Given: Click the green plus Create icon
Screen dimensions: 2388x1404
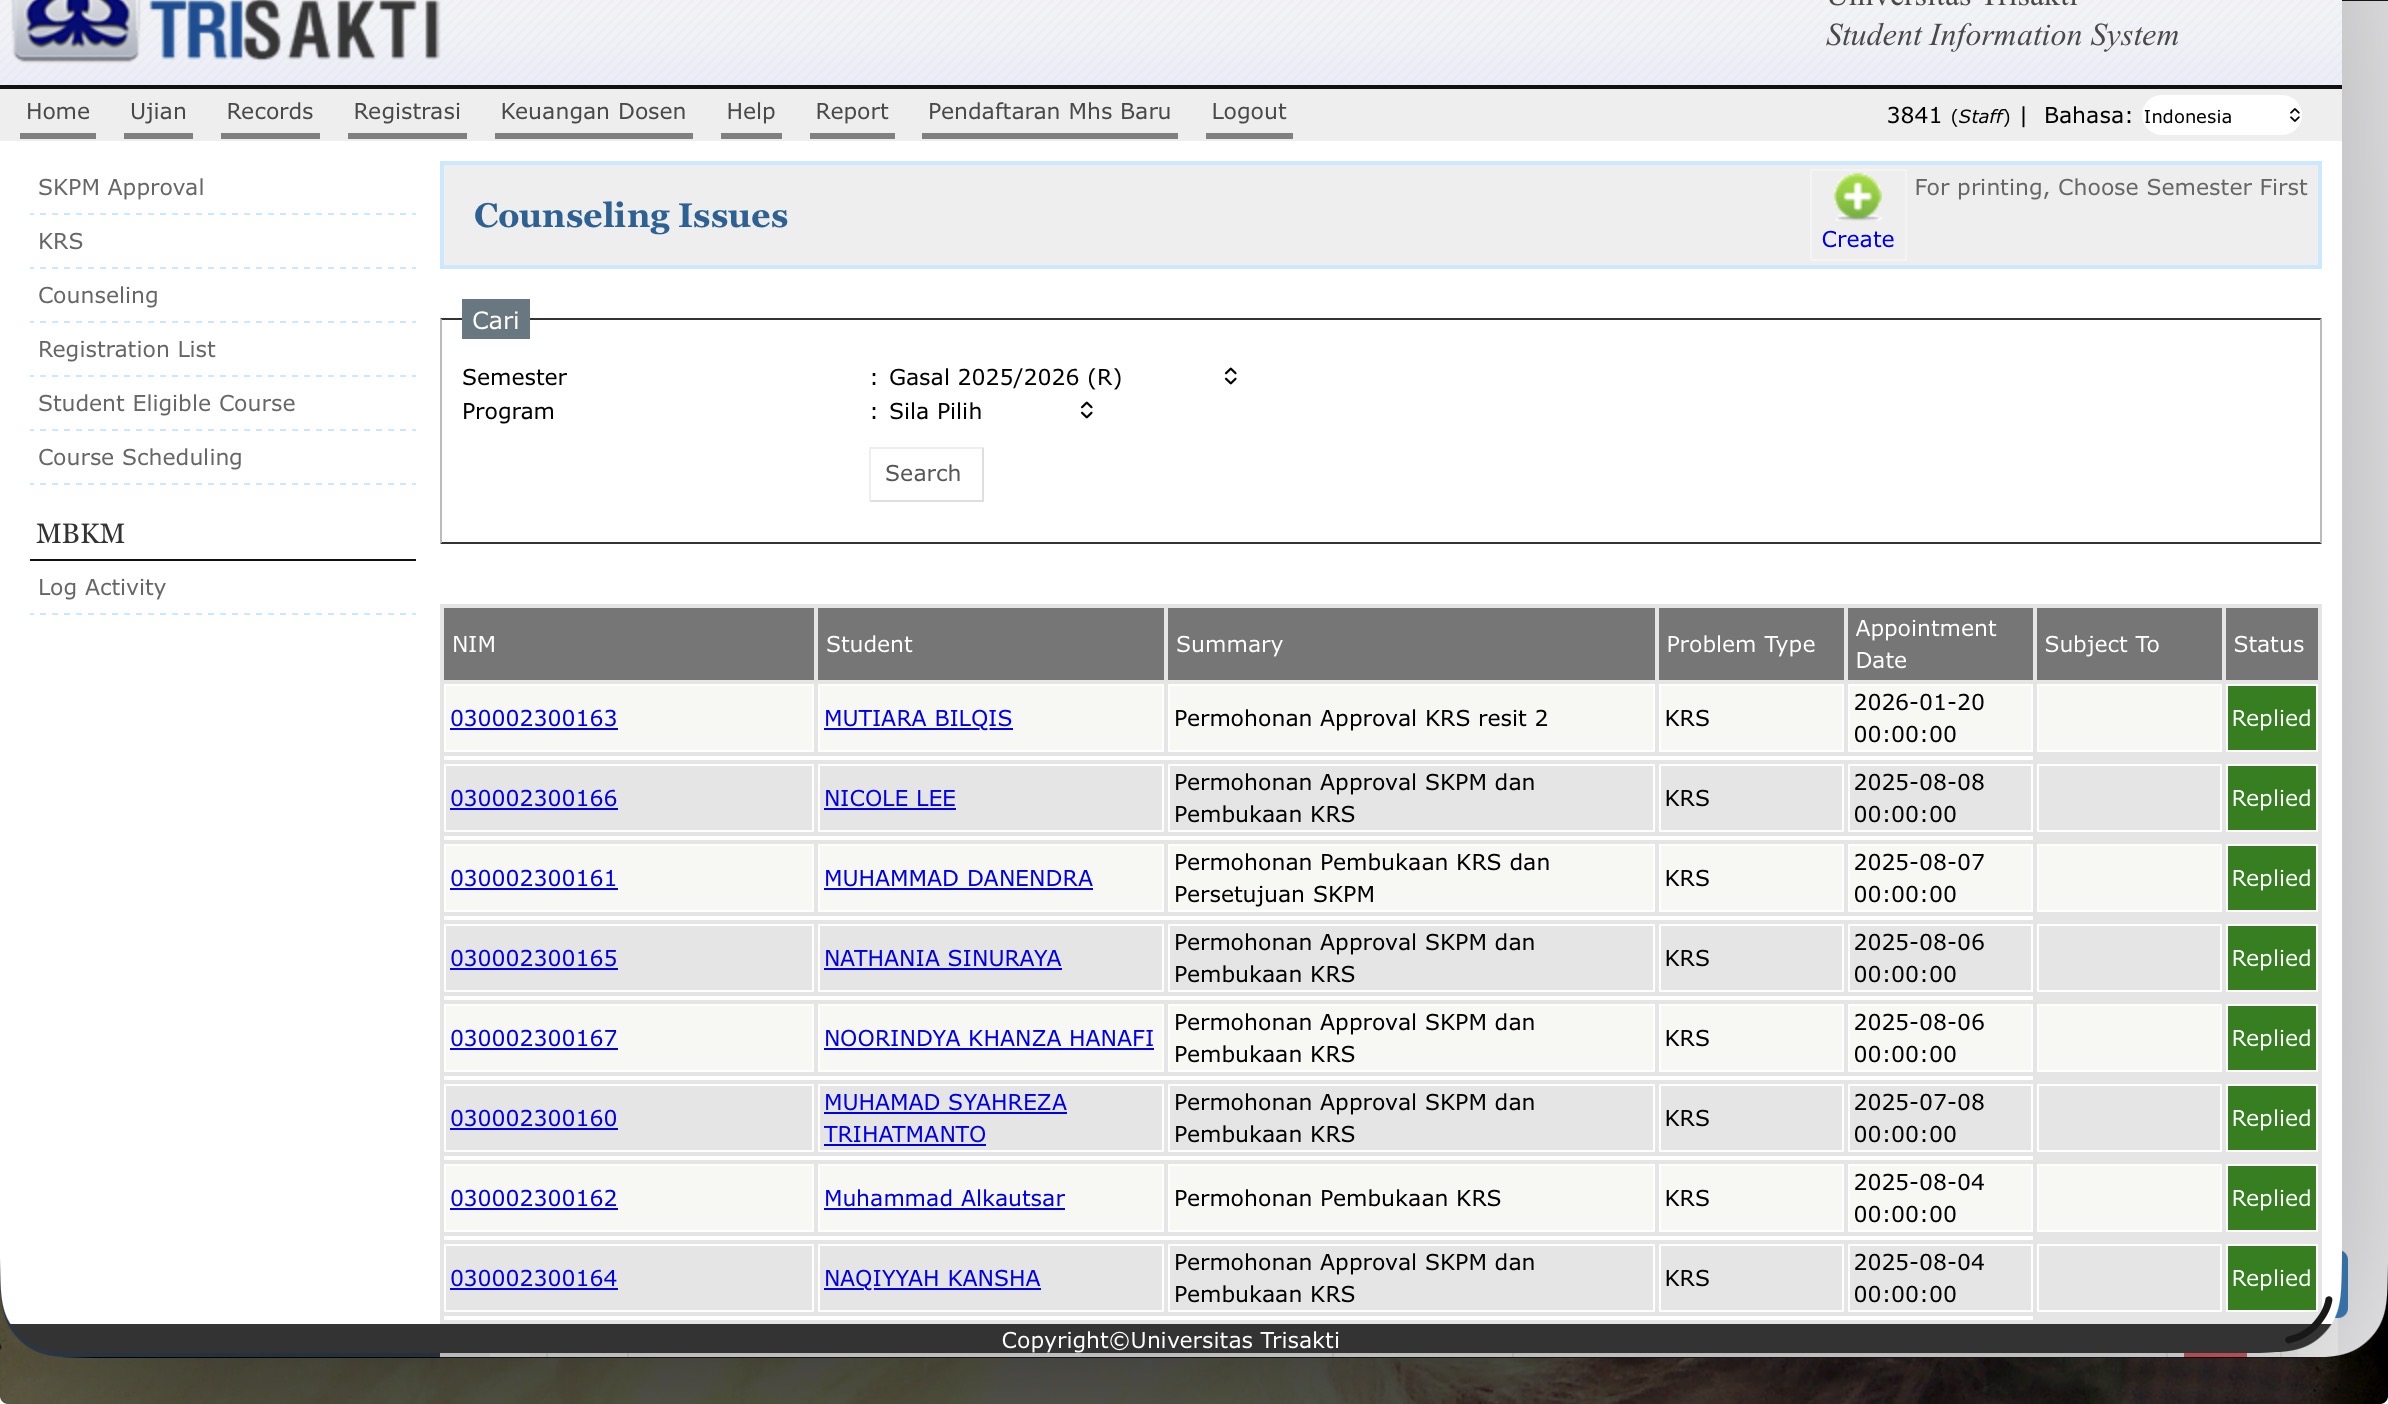Looking at the screenshot, I should pos(1857,198).
